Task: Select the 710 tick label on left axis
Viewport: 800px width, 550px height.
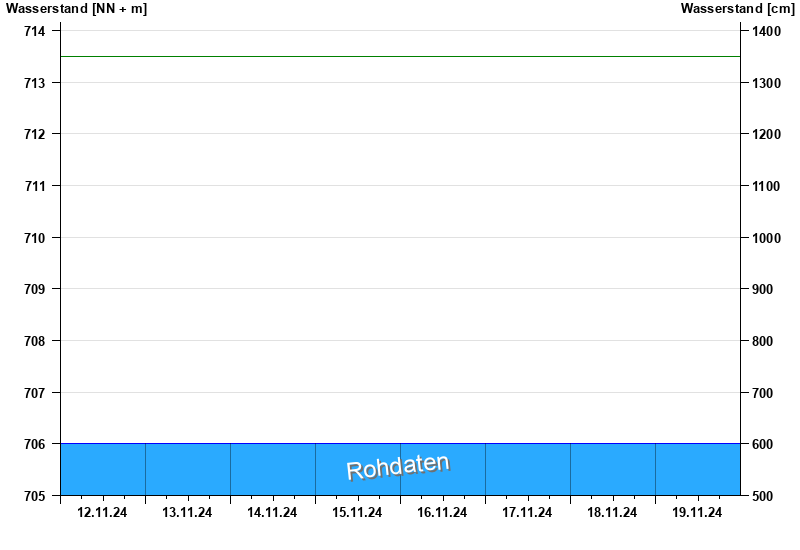Action: pos(35,238)
